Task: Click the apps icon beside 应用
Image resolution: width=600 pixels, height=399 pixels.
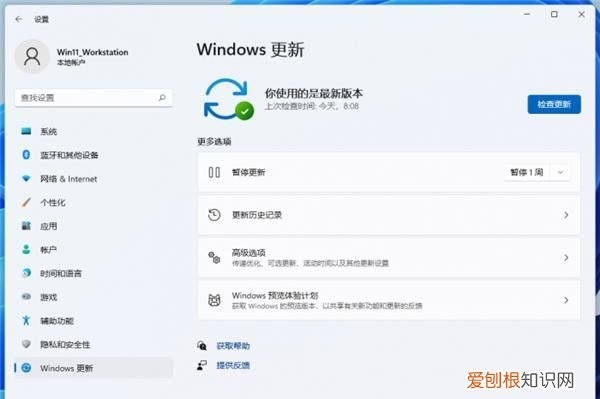Action: click(x=26, y=226)
